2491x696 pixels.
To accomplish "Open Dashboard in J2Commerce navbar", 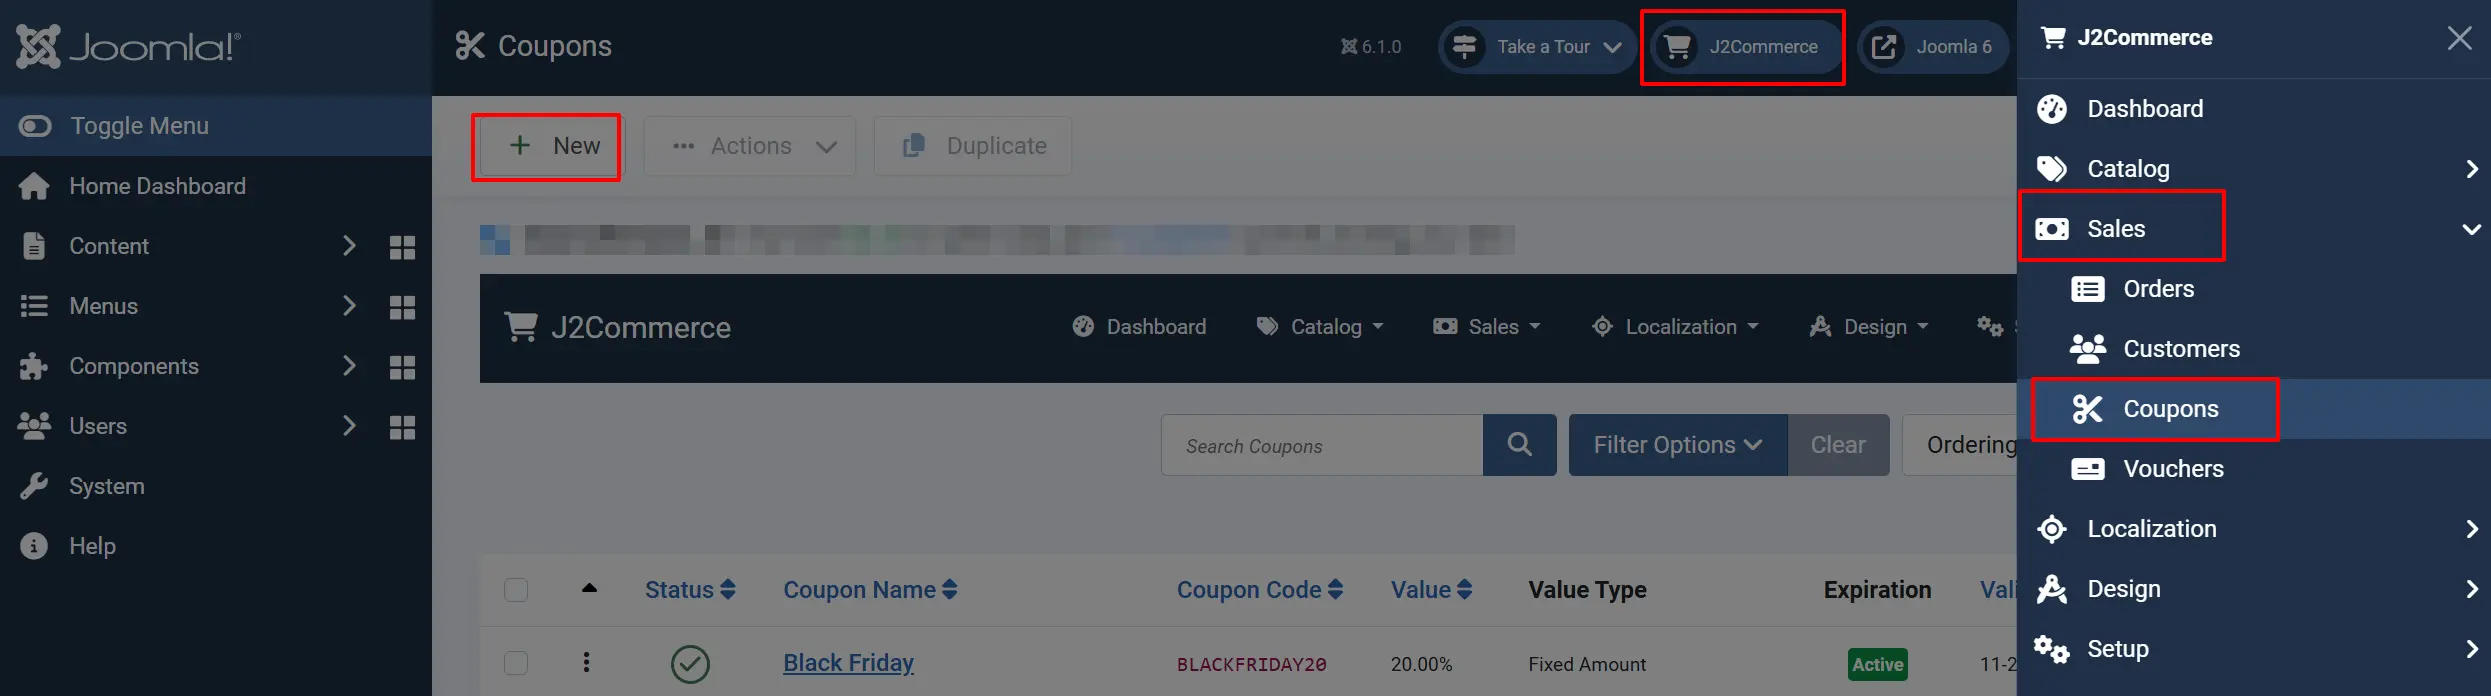I will click(x=1139, y=327).
